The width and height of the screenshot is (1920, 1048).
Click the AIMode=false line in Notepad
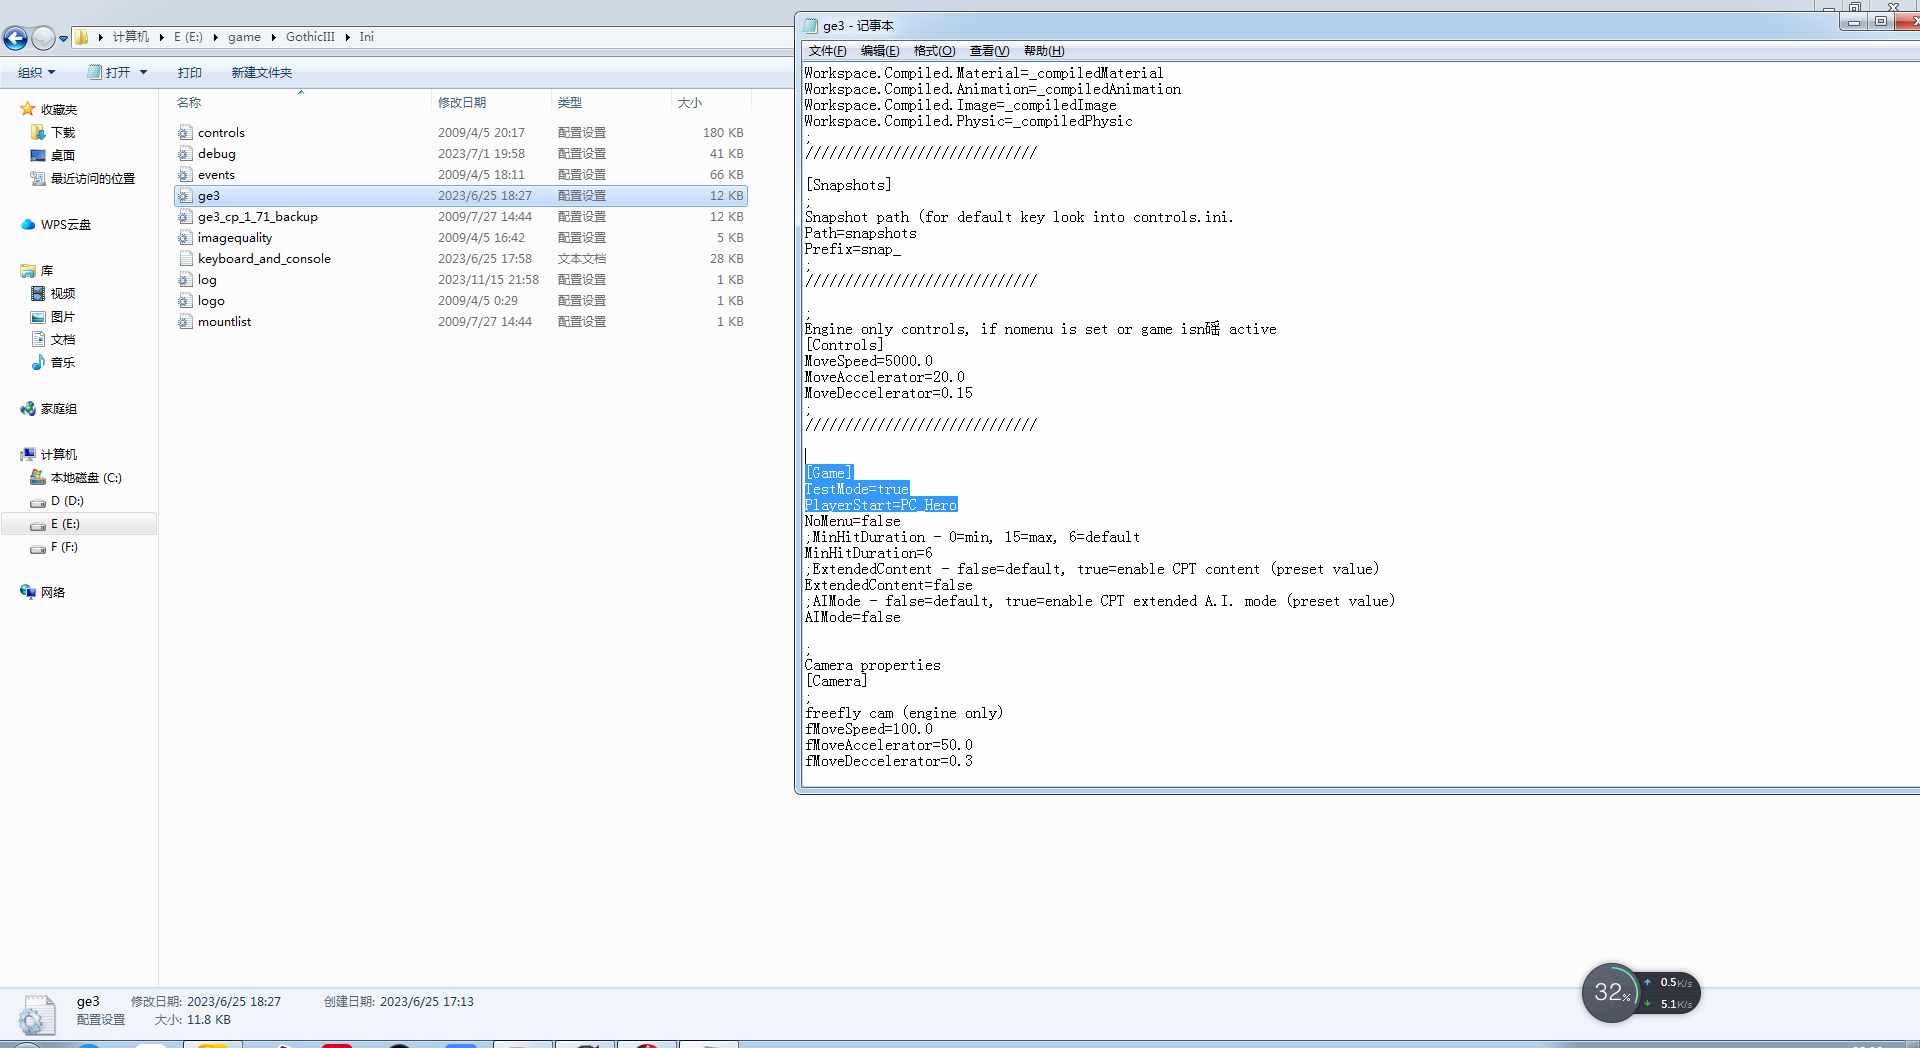(853, 617)
